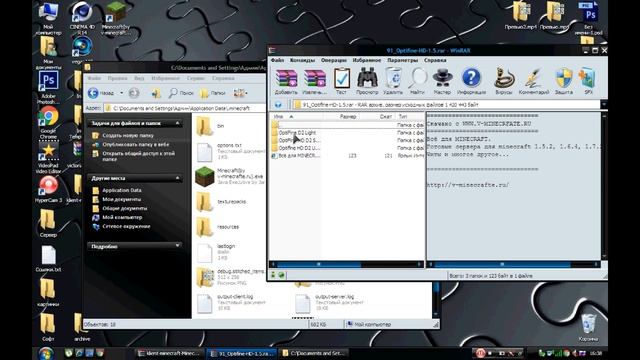The width and height of the screenshot is (640, 360).
Task: Switch to 91_Optifine-HD taskbar button
Action: point(242,353)
